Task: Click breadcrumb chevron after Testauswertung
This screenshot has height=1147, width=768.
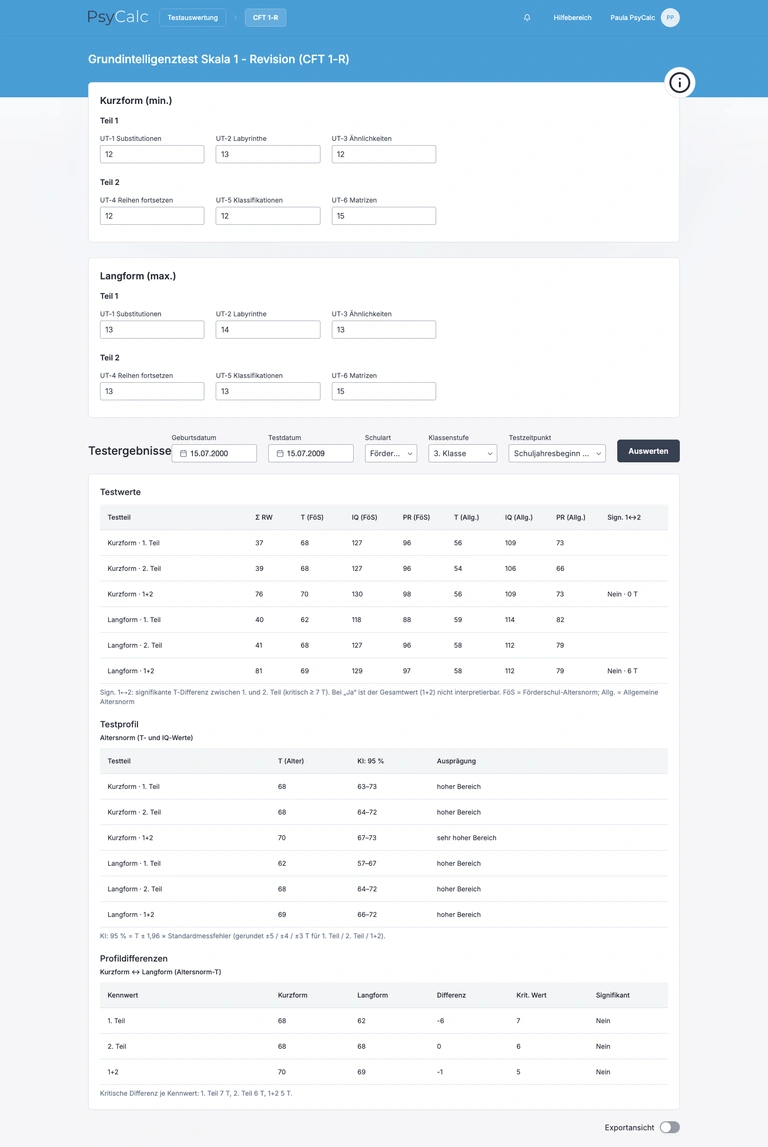Action: click(x=236, y=18)
